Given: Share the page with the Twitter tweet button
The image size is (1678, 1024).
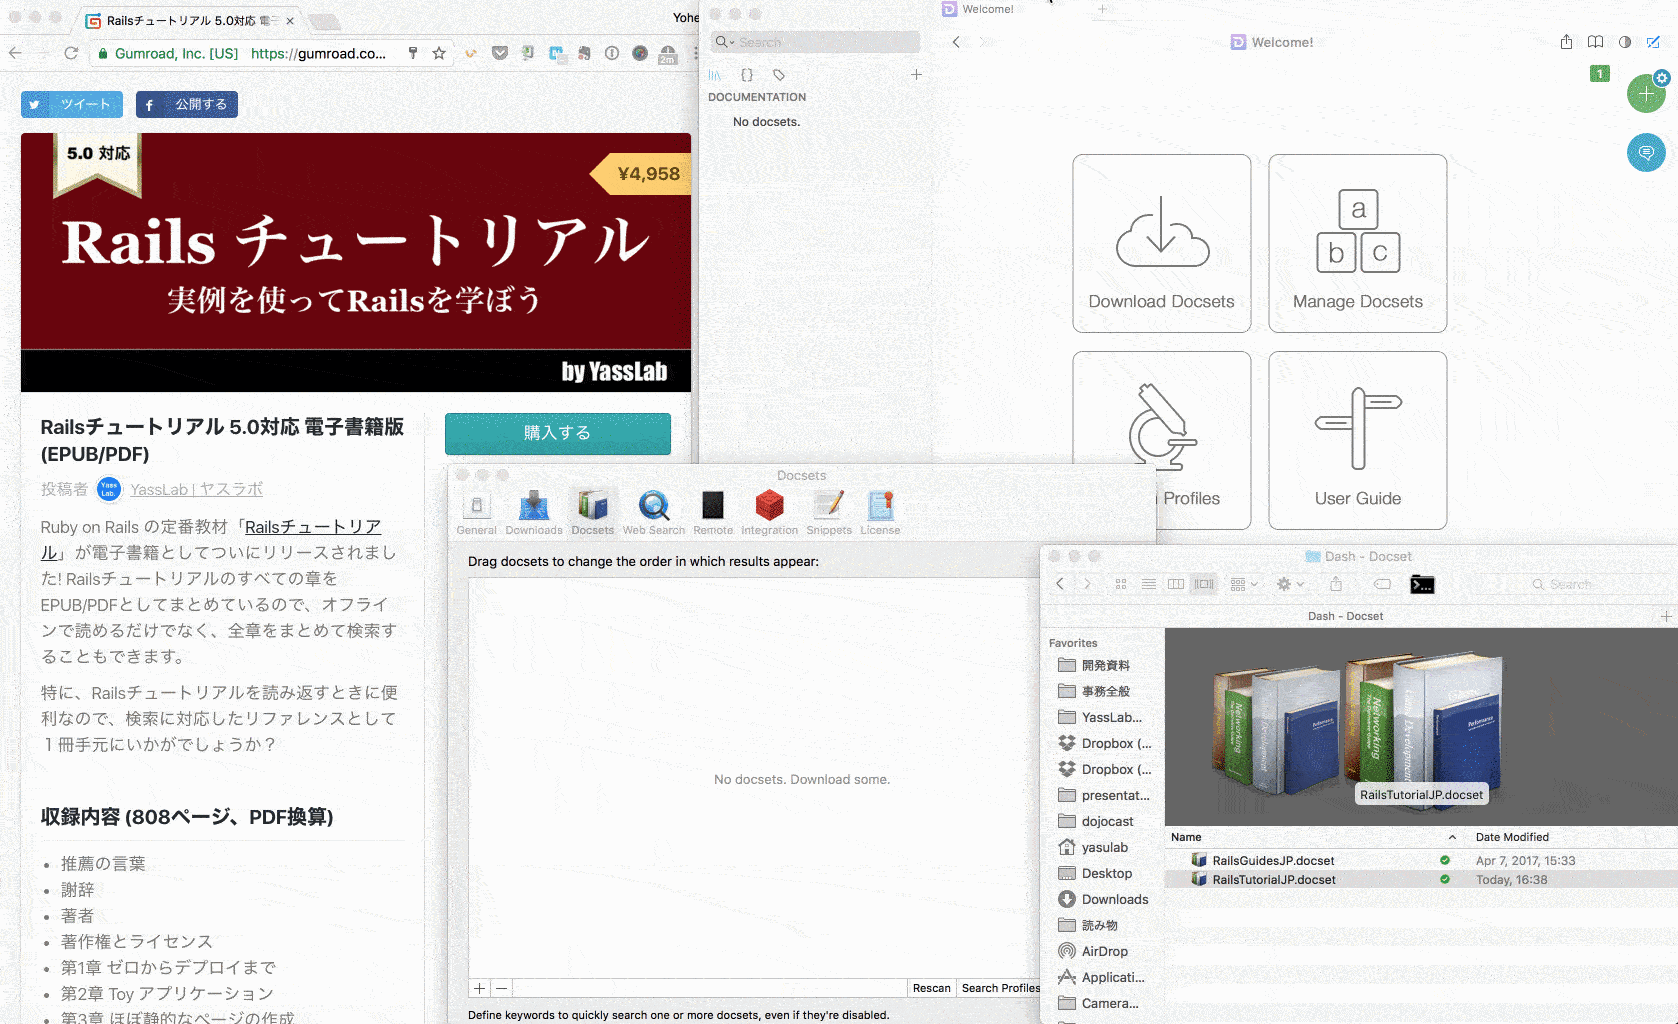Looking at the screenshot, I should click(72, 104).
